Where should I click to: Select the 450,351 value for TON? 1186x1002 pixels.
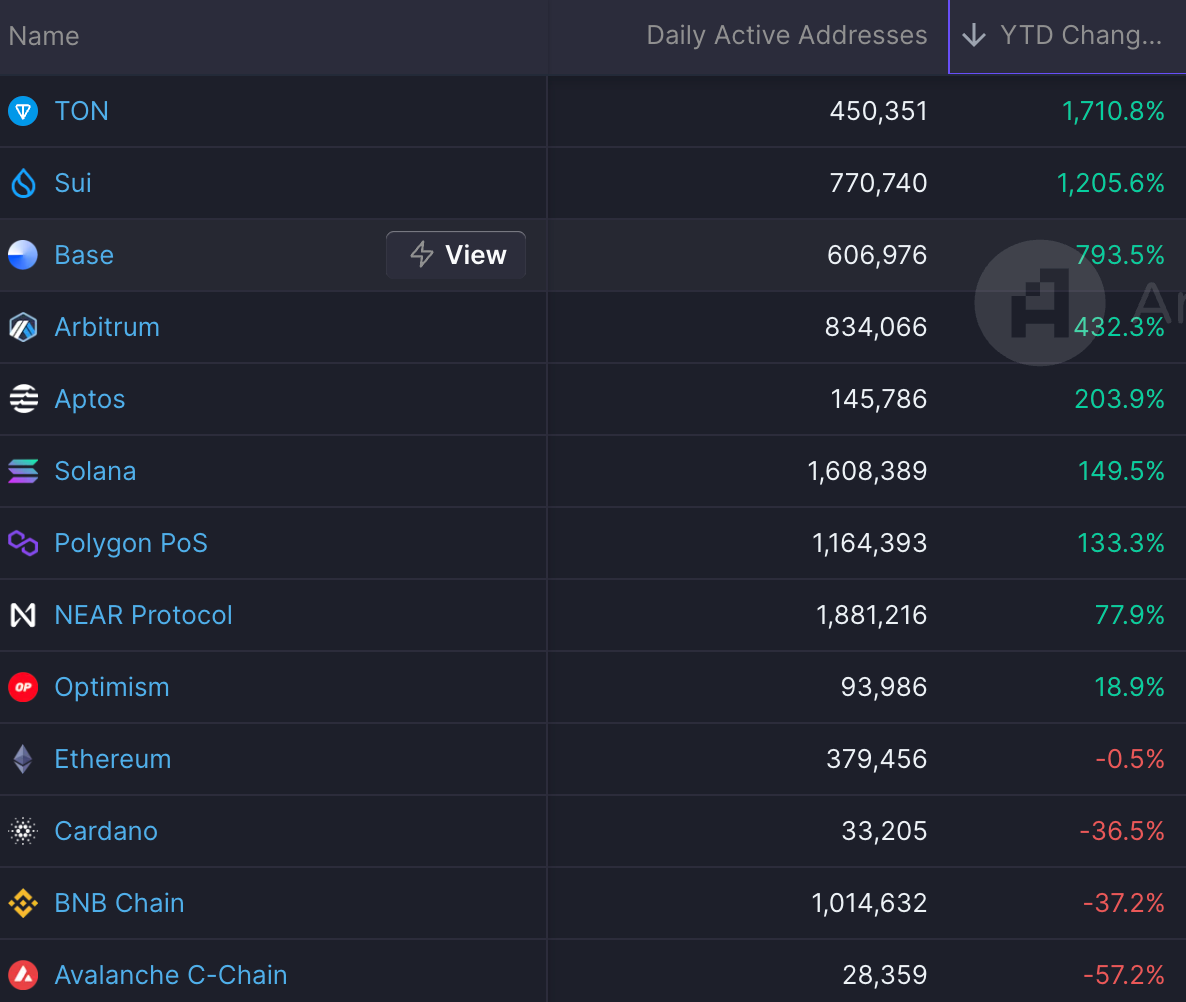click(878, 111)
